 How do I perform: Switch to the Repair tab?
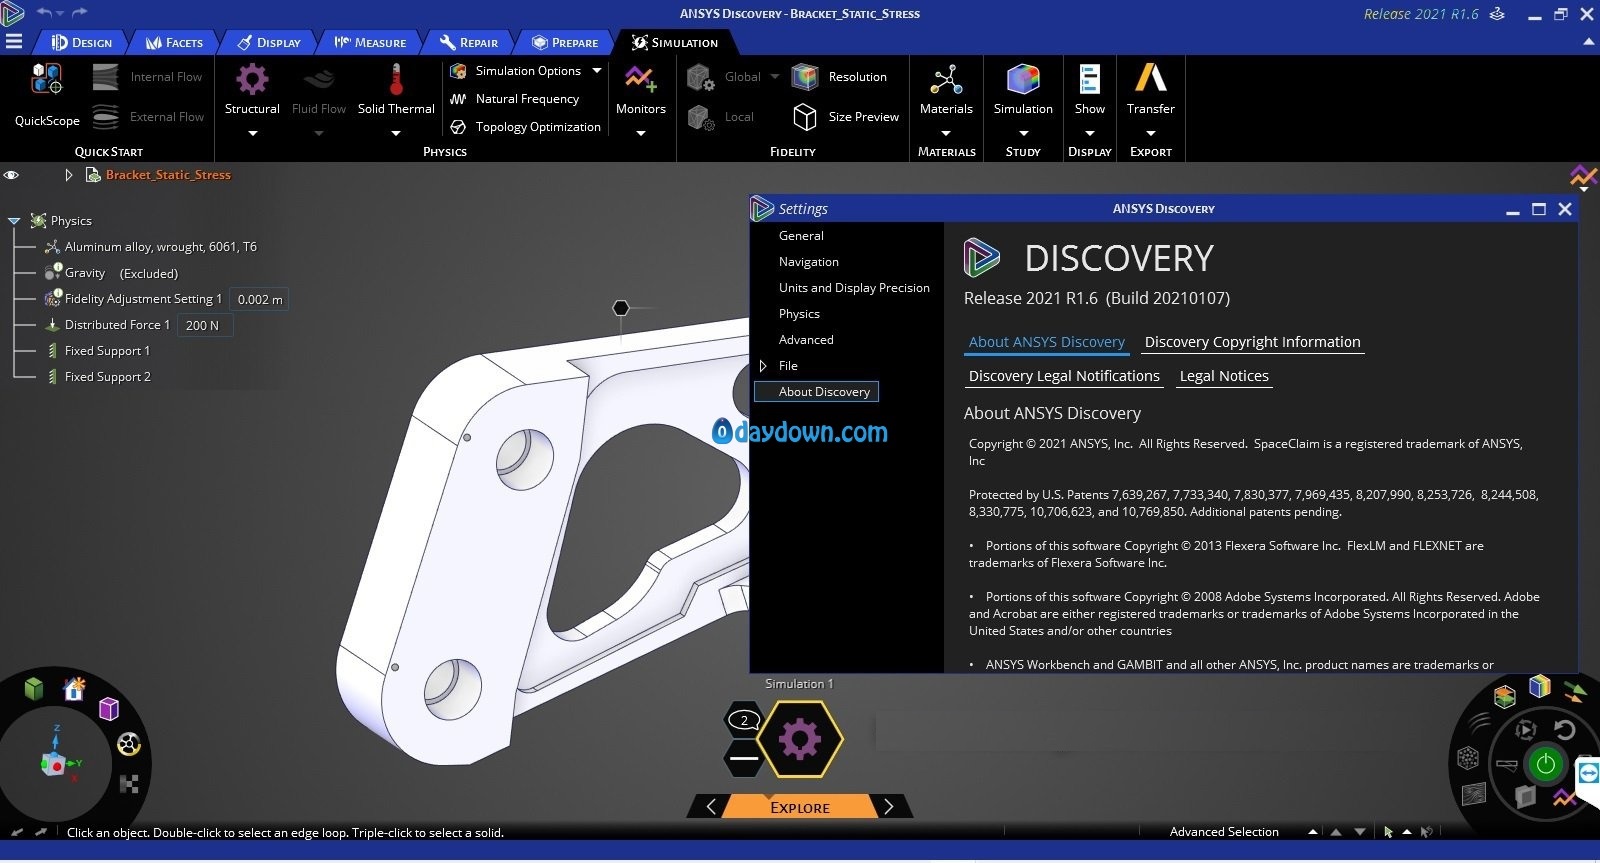[x=468, y=42]
